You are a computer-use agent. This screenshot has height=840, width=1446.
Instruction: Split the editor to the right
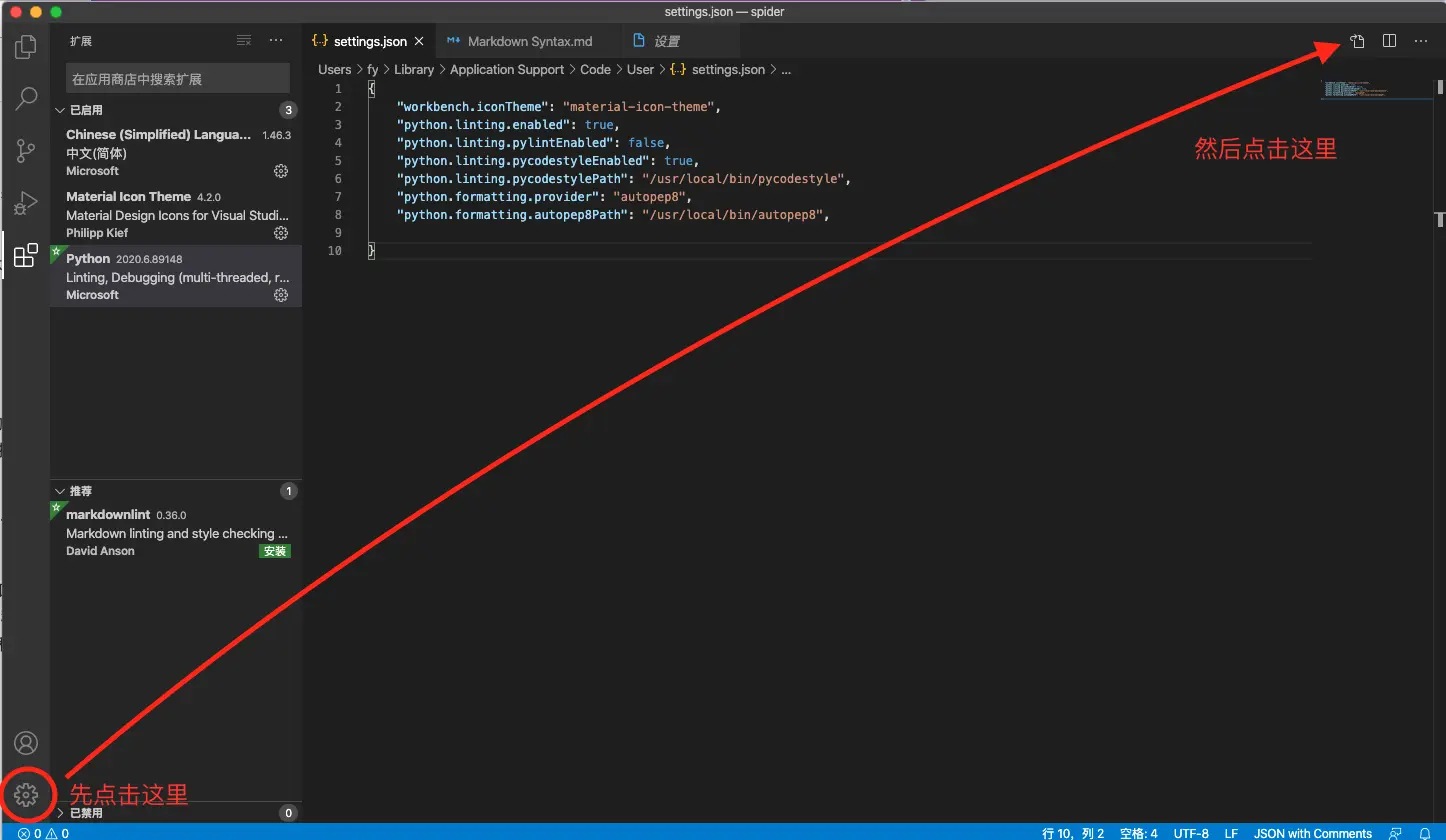pos(1389,41)
